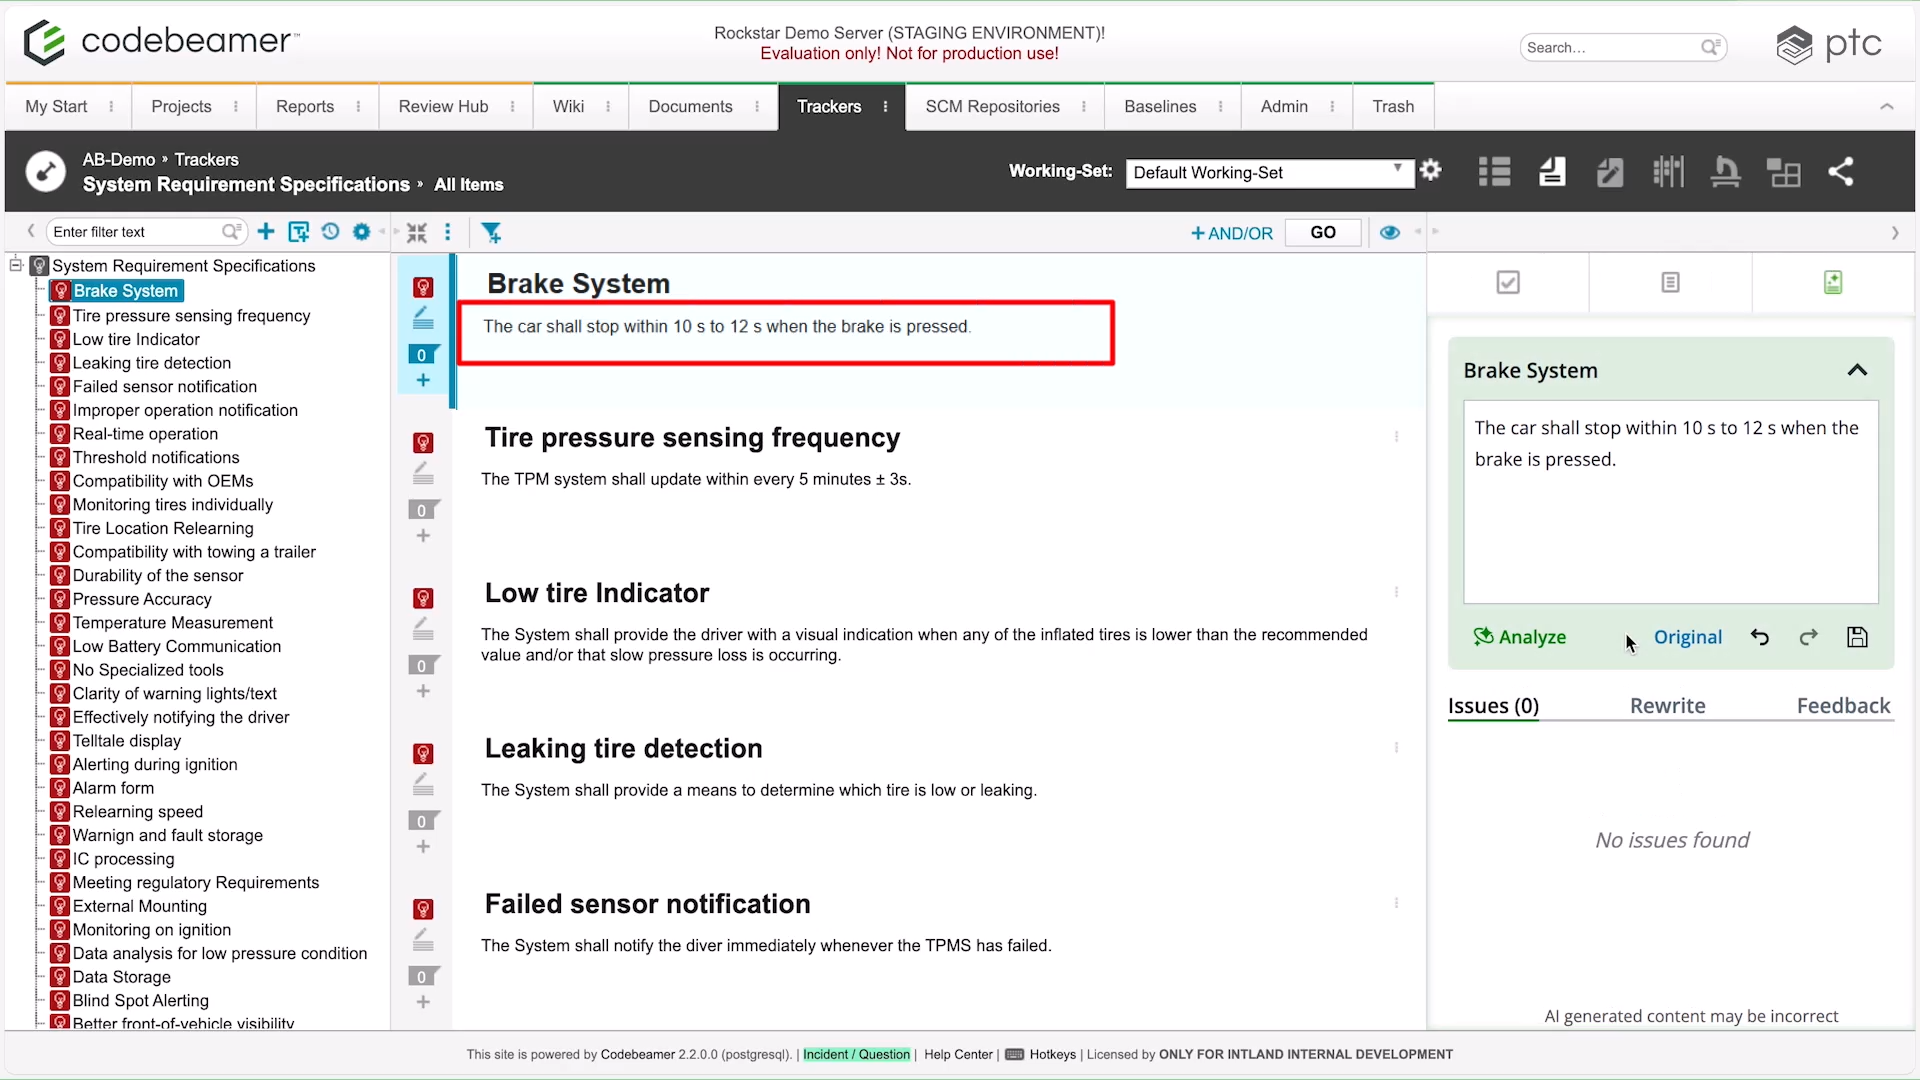The height and width of the screenshot is (1080, 1920).
Task: Collapse the Brake System AI panel chevron
Action: 1858,370
